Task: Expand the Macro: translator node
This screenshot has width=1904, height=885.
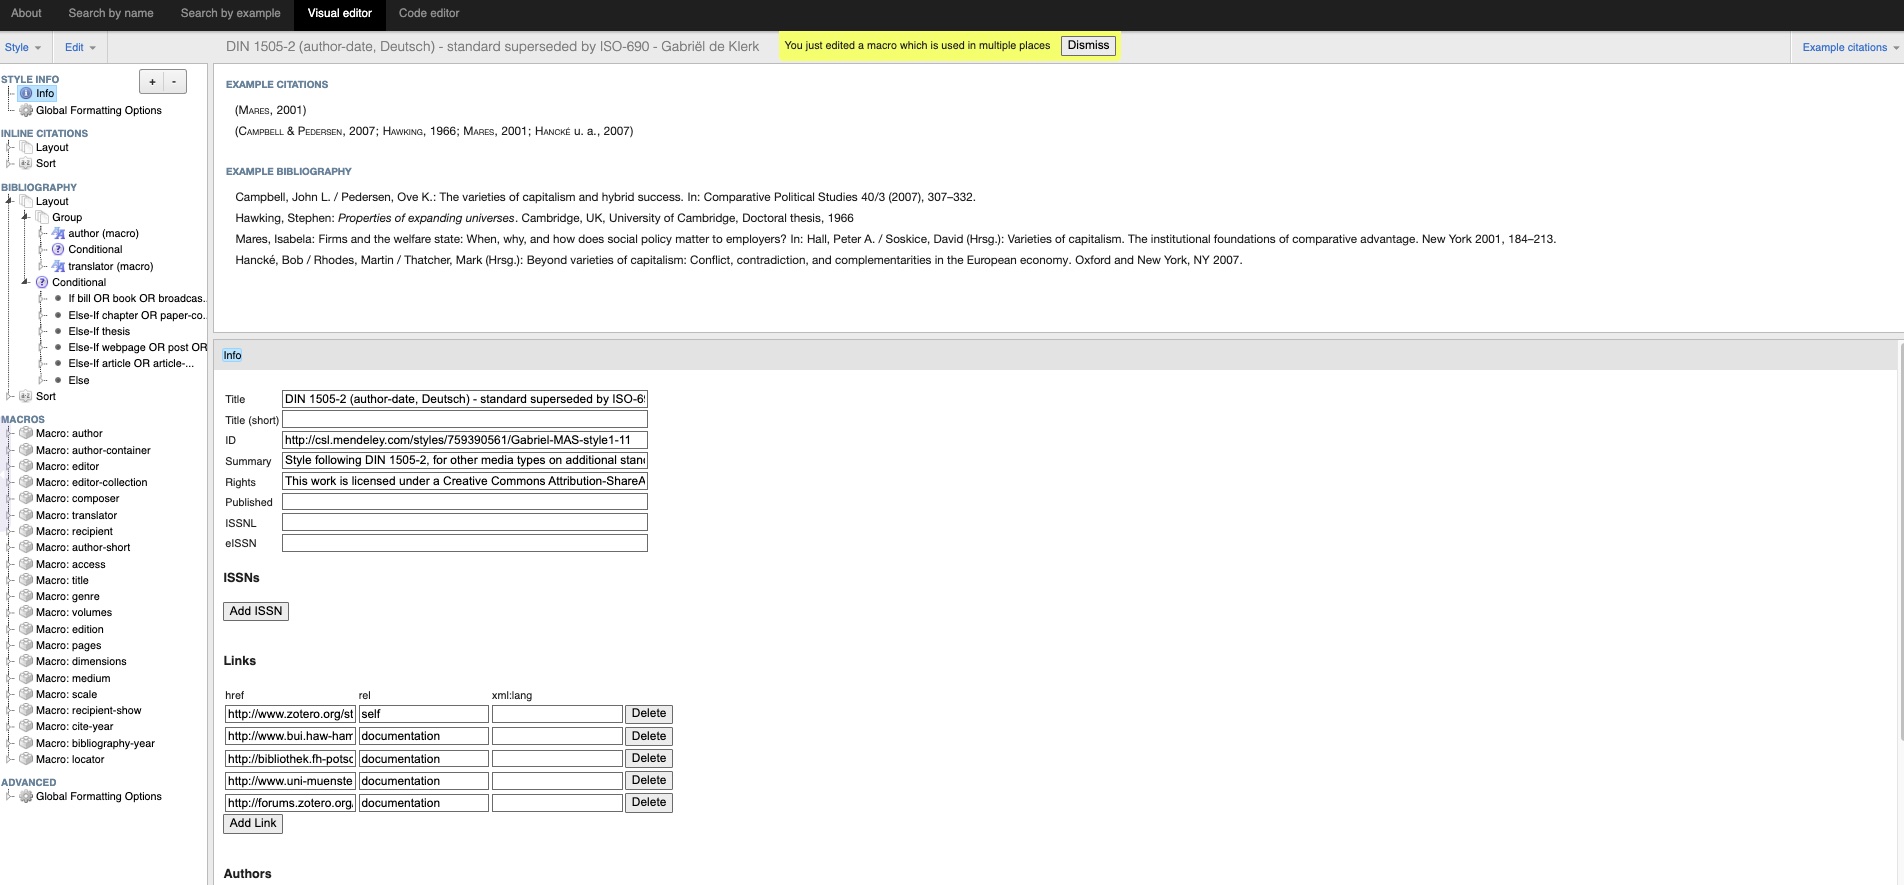Action: tap(9, 516)
